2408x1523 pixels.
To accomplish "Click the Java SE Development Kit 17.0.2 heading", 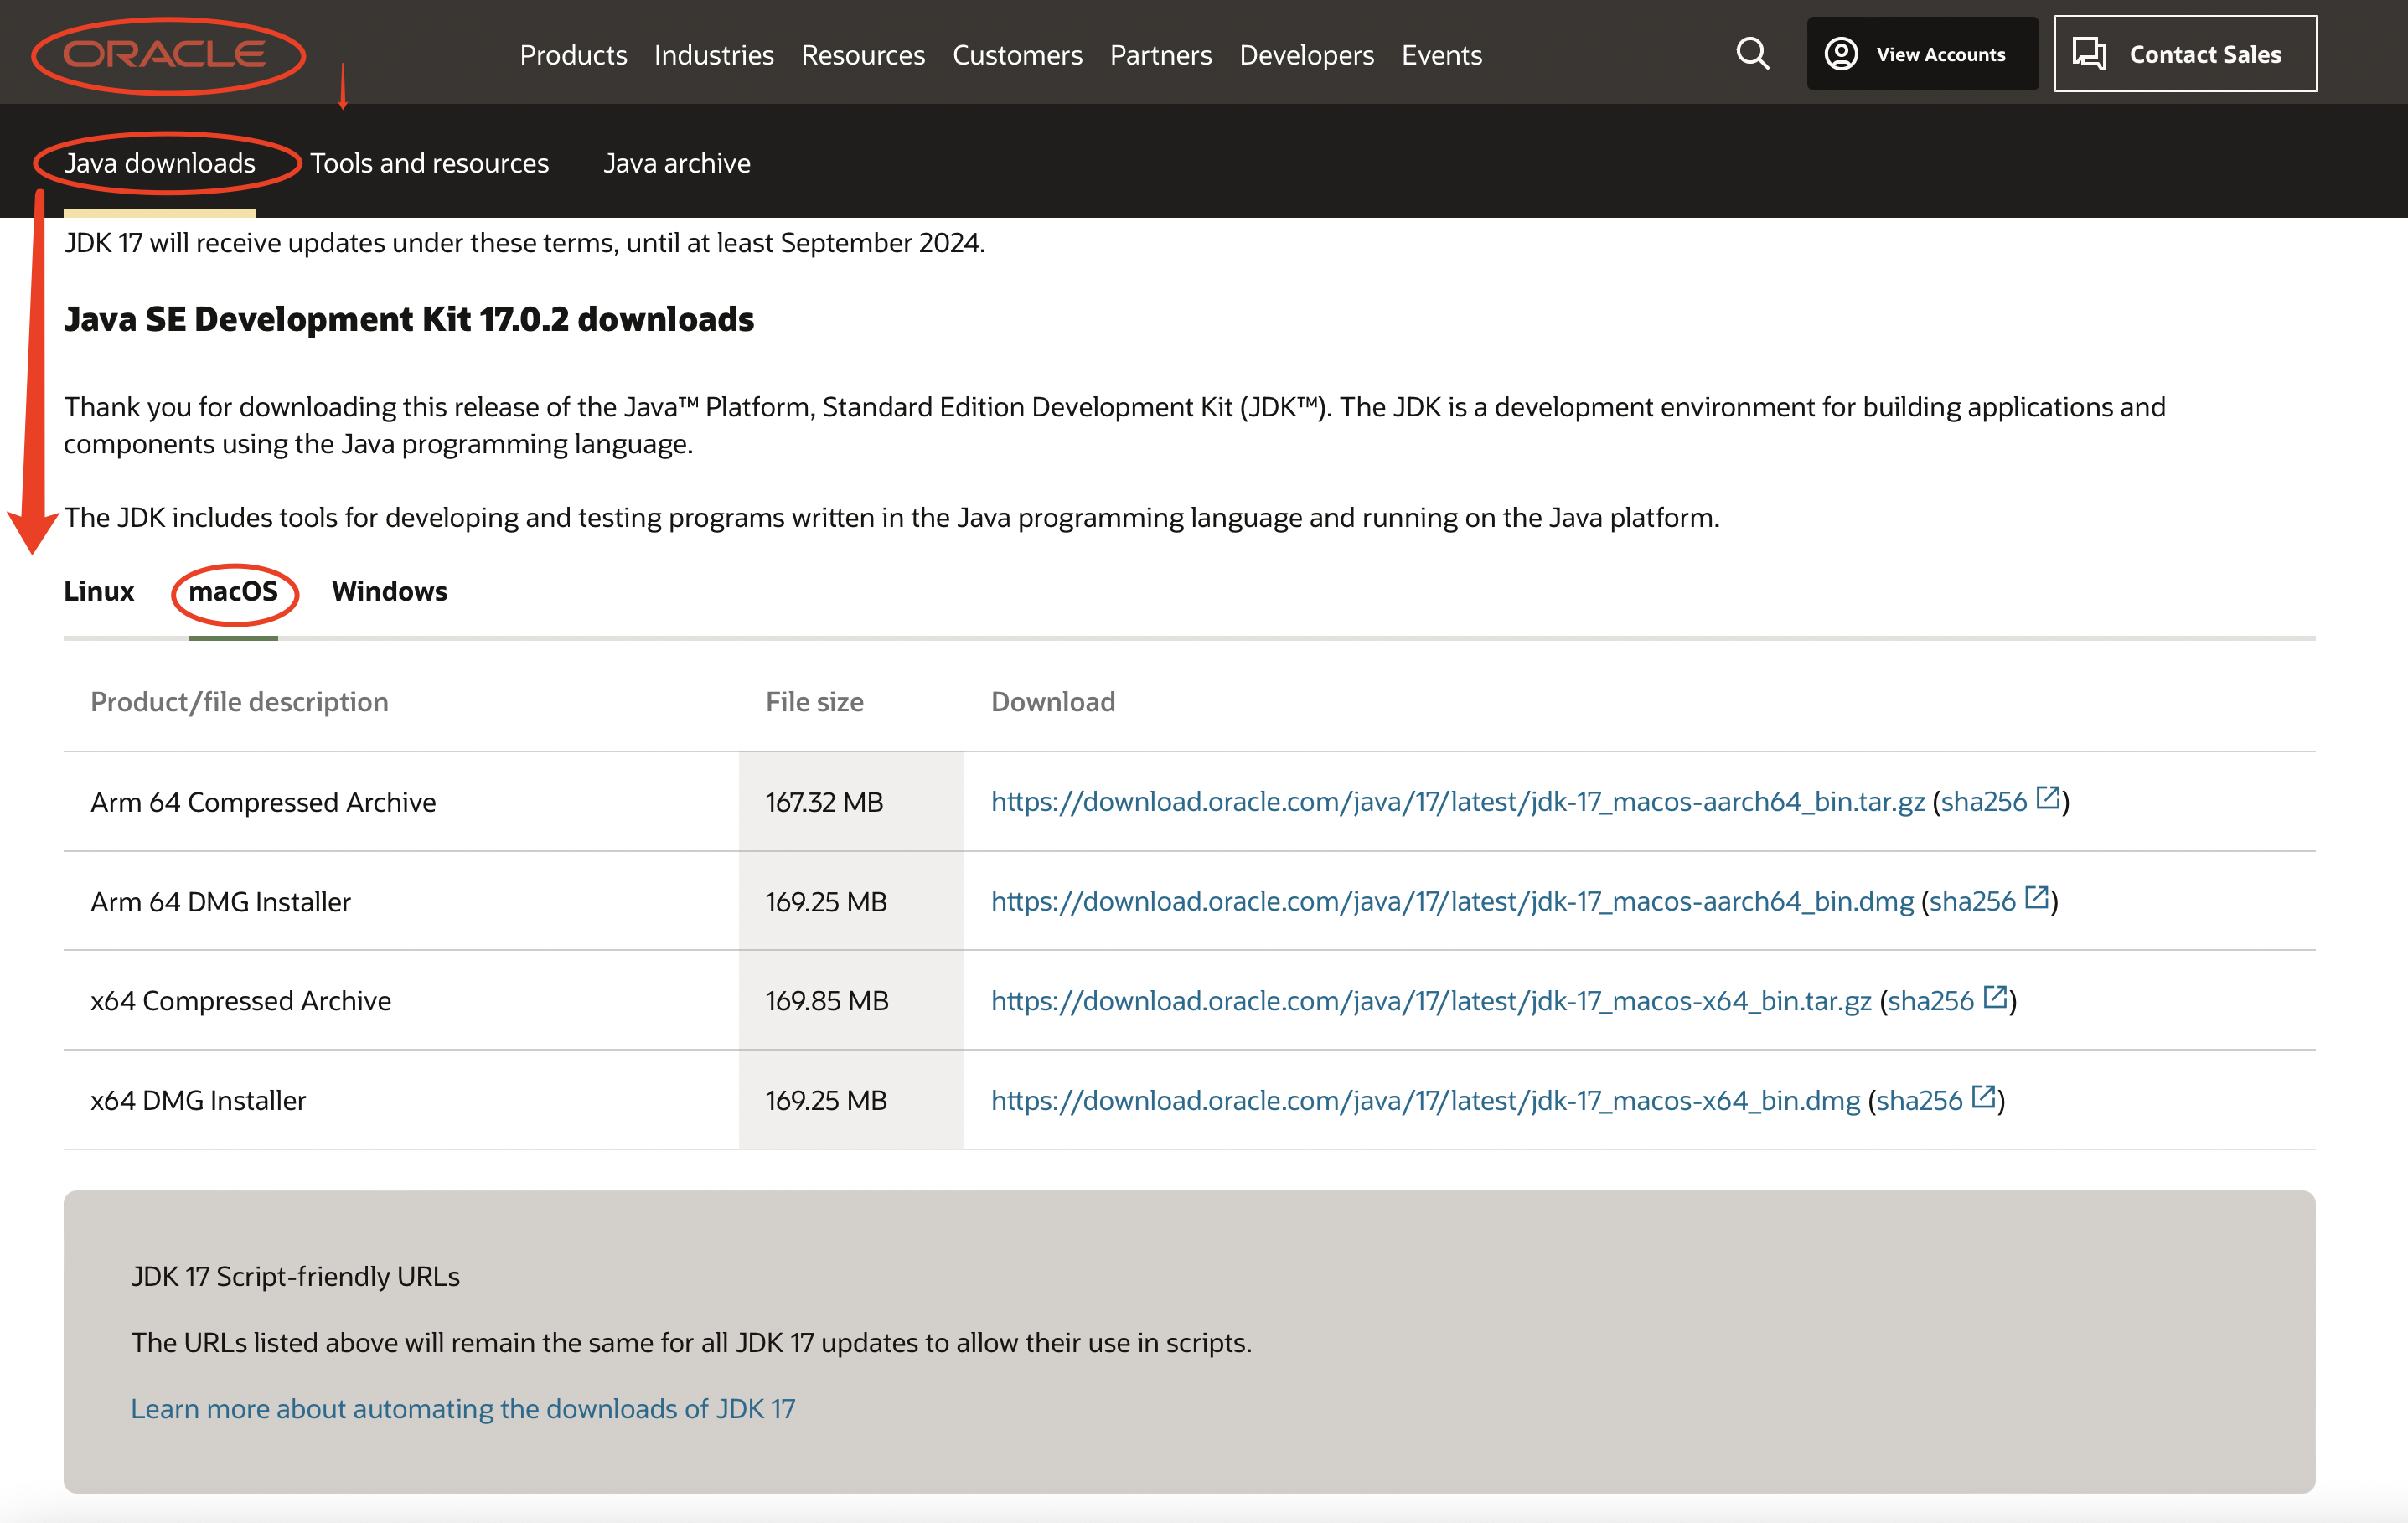I will (x=409, y=319).
